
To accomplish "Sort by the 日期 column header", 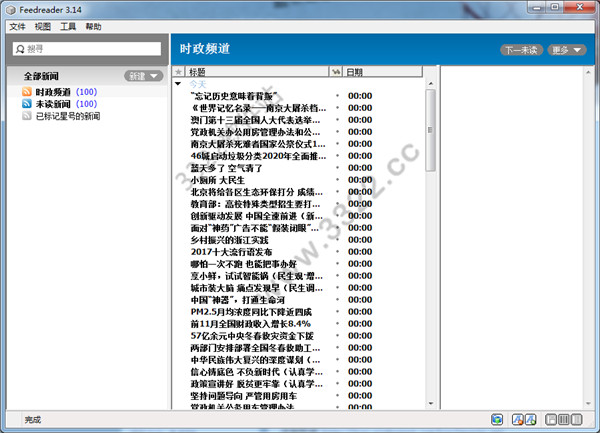I will 382,72.
